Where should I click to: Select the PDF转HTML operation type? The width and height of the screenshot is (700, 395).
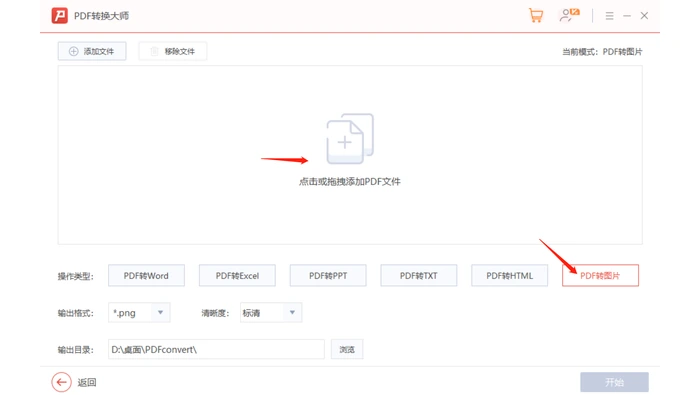pyautogui.click(x=509, y=276)
